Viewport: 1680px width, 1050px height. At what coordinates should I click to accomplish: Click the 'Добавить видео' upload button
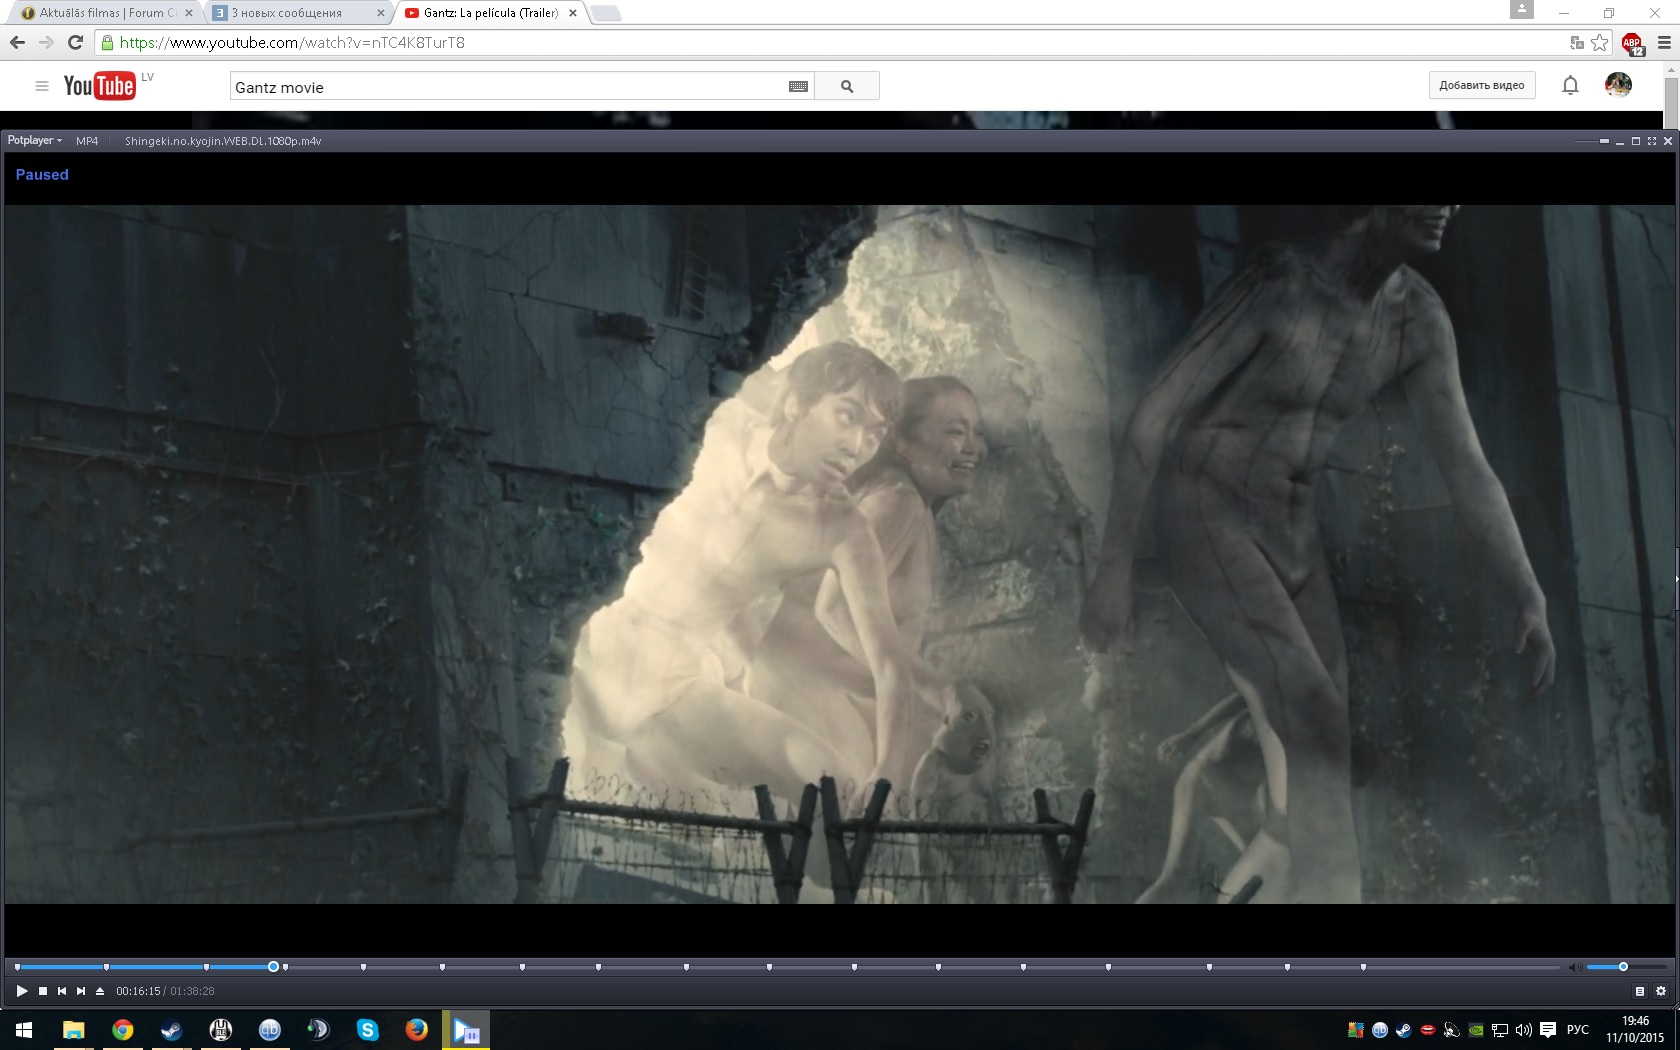[x=1482, y=86]
